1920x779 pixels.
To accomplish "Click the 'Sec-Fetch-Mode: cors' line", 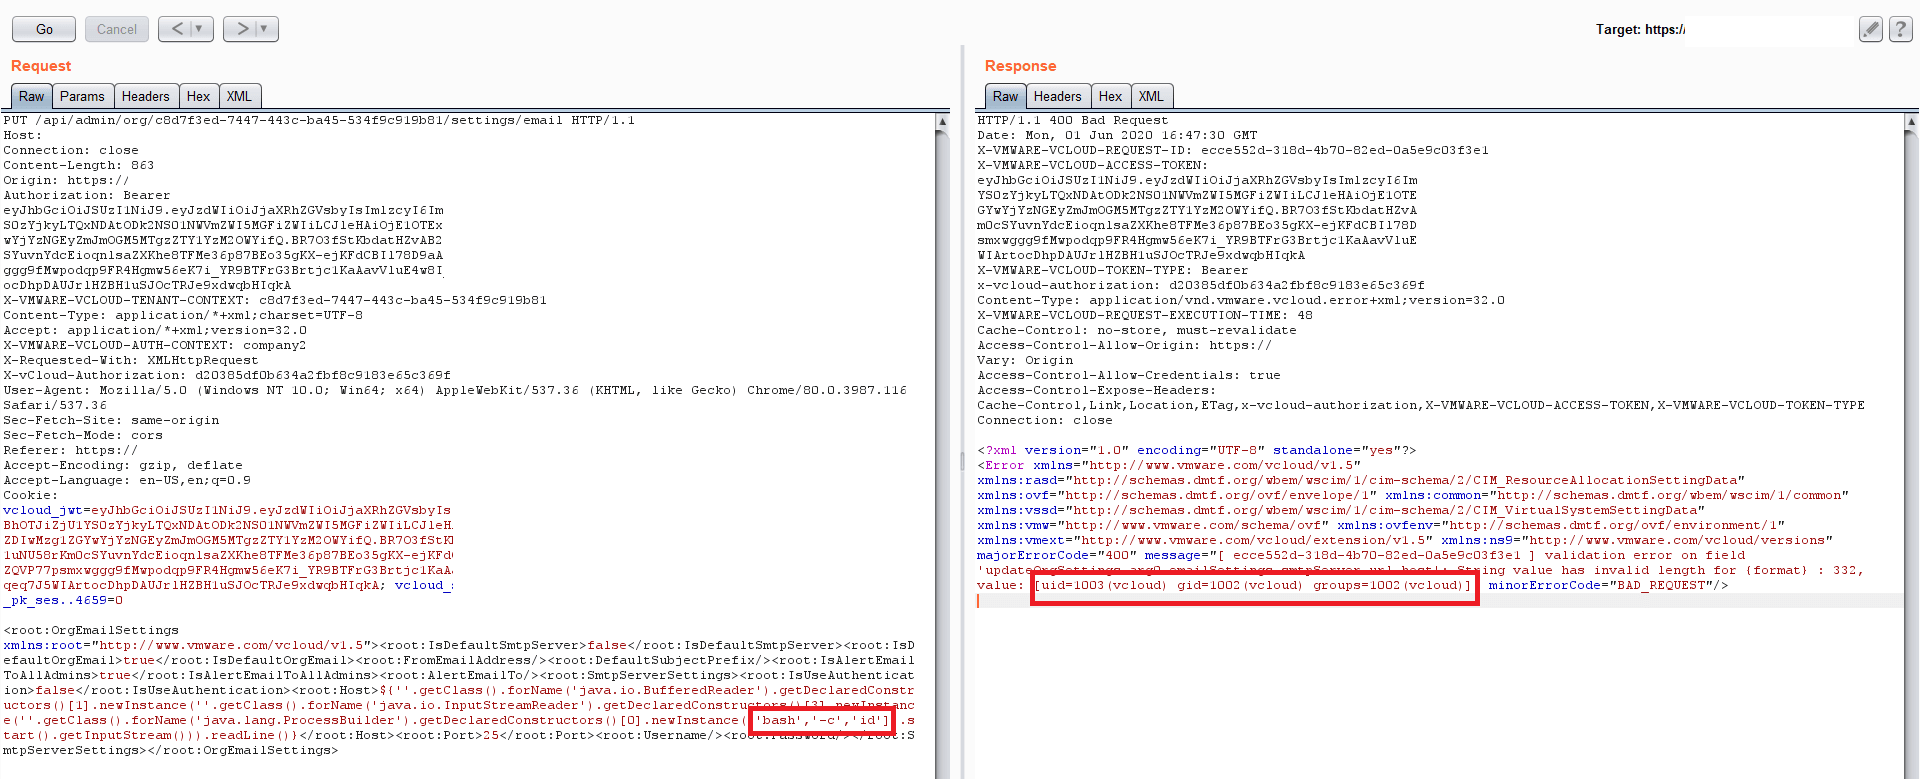I will point(83,435).
